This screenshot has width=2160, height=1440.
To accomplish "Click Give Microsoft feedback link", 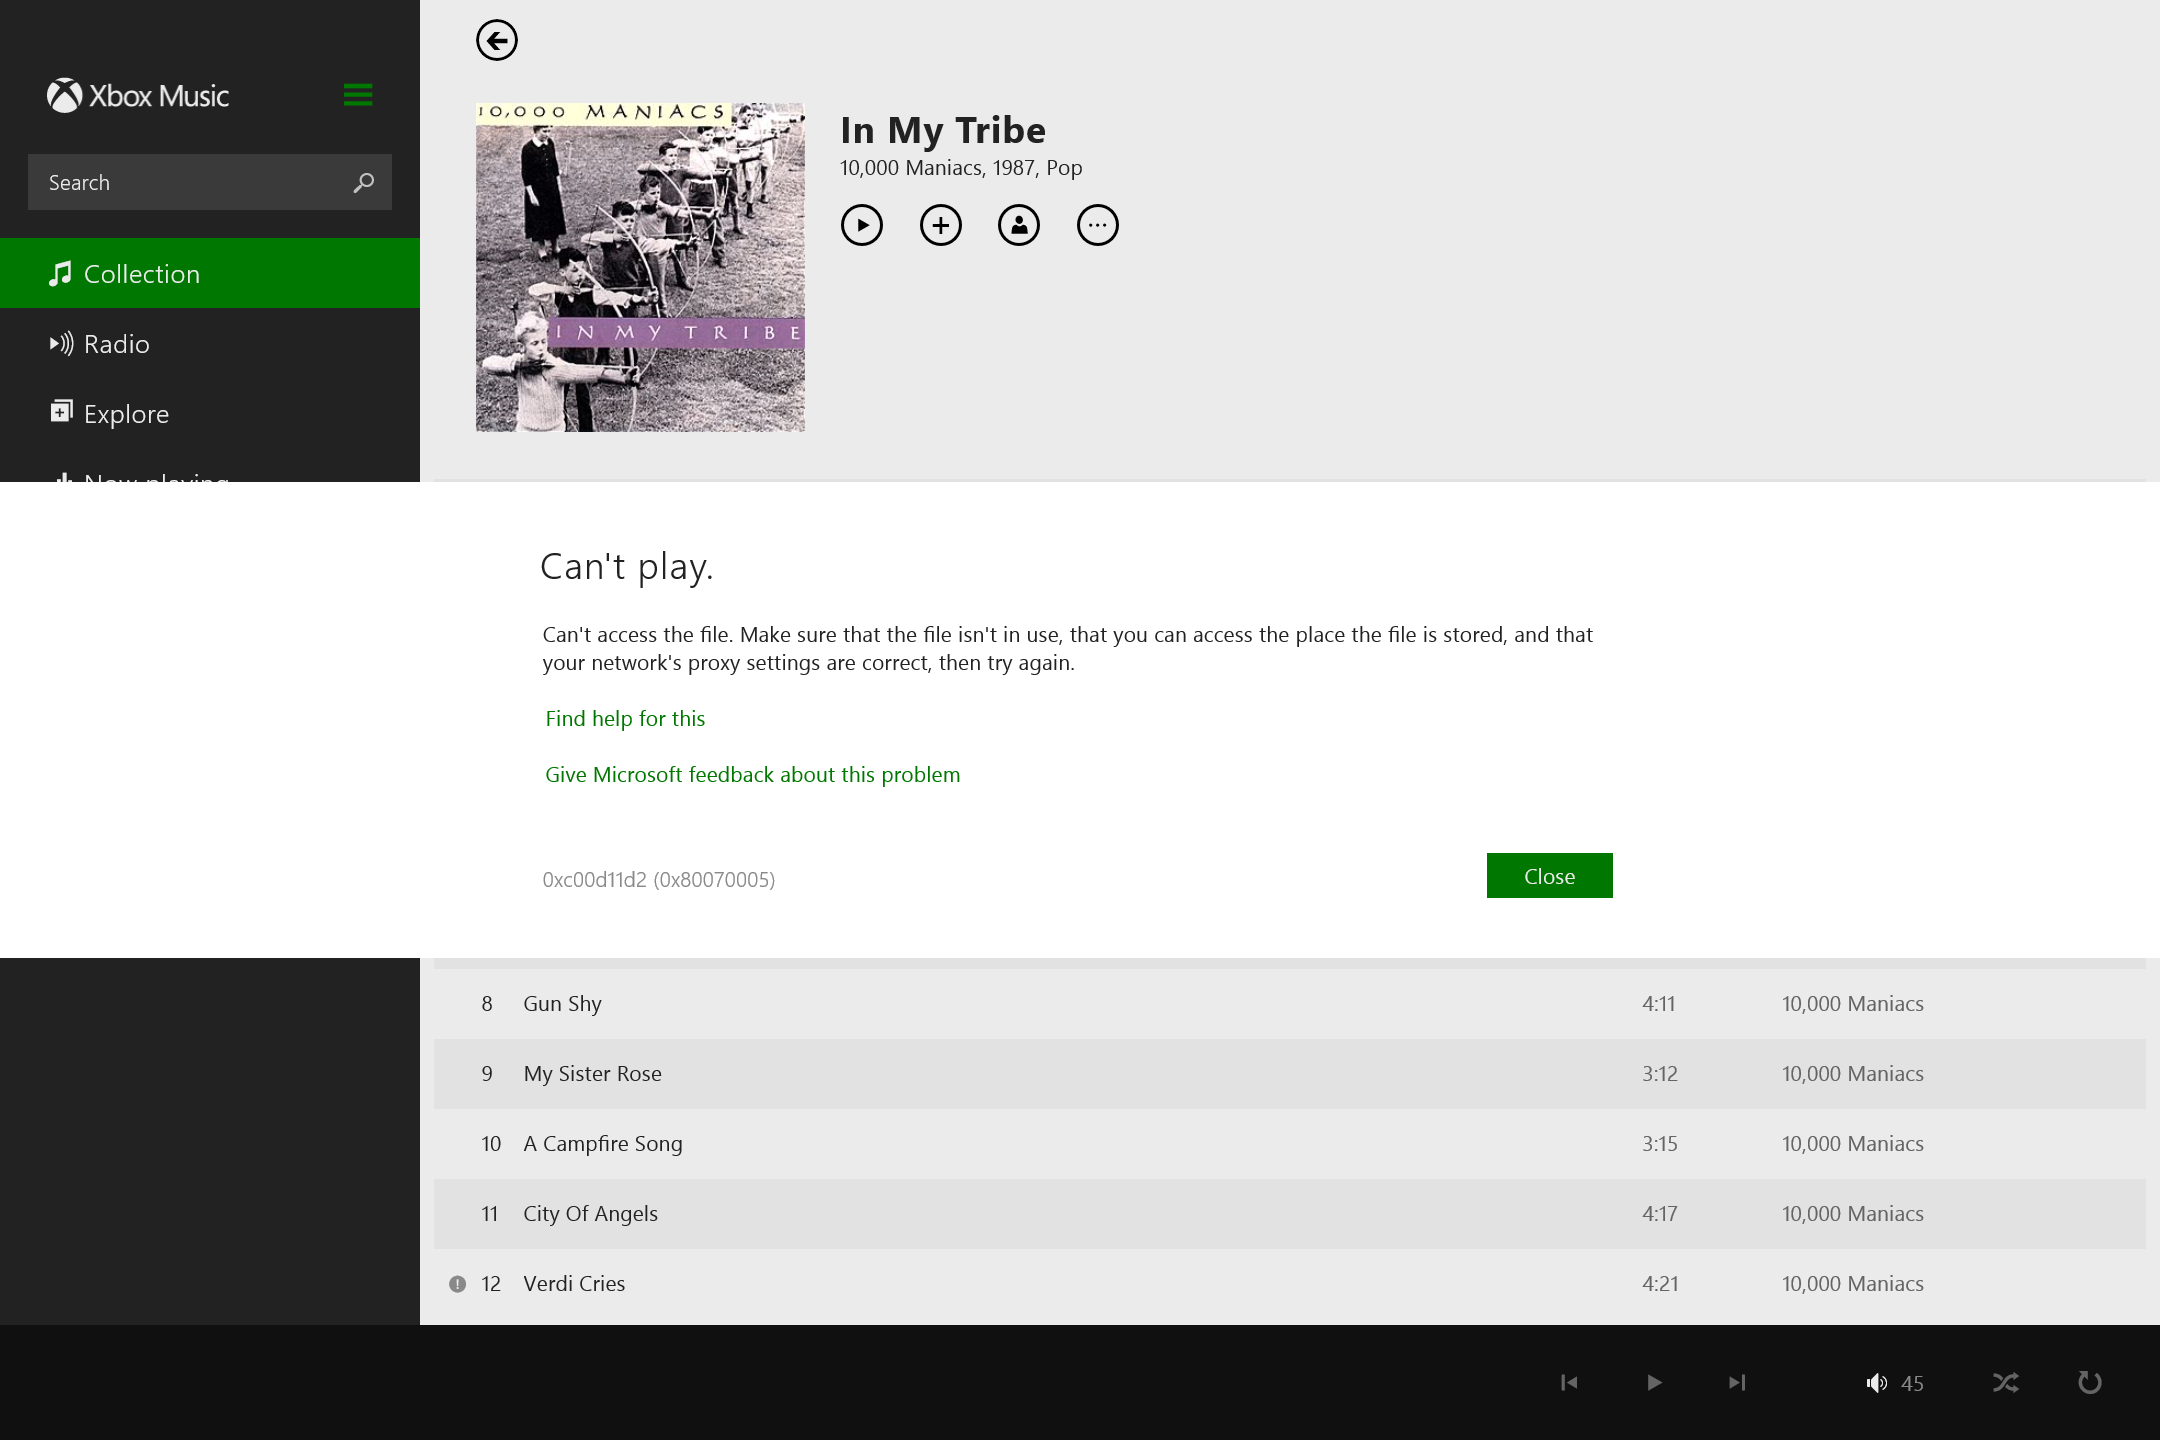I will 752,775.
